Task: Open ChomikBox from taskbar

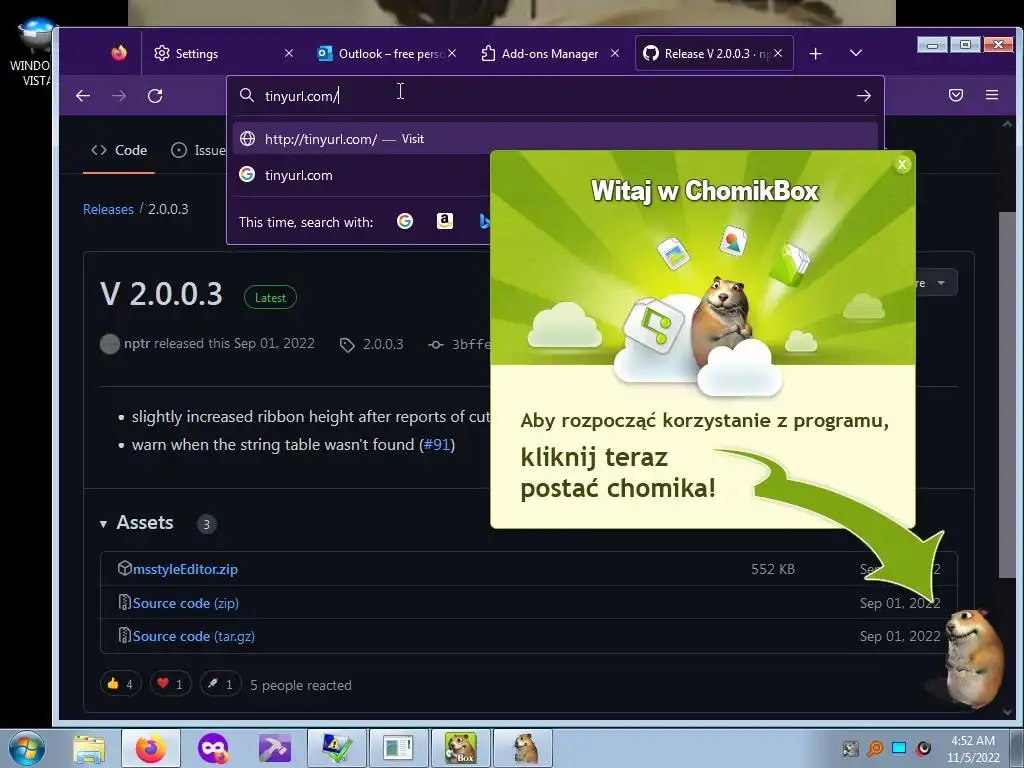Action: (x=461, y=748)
